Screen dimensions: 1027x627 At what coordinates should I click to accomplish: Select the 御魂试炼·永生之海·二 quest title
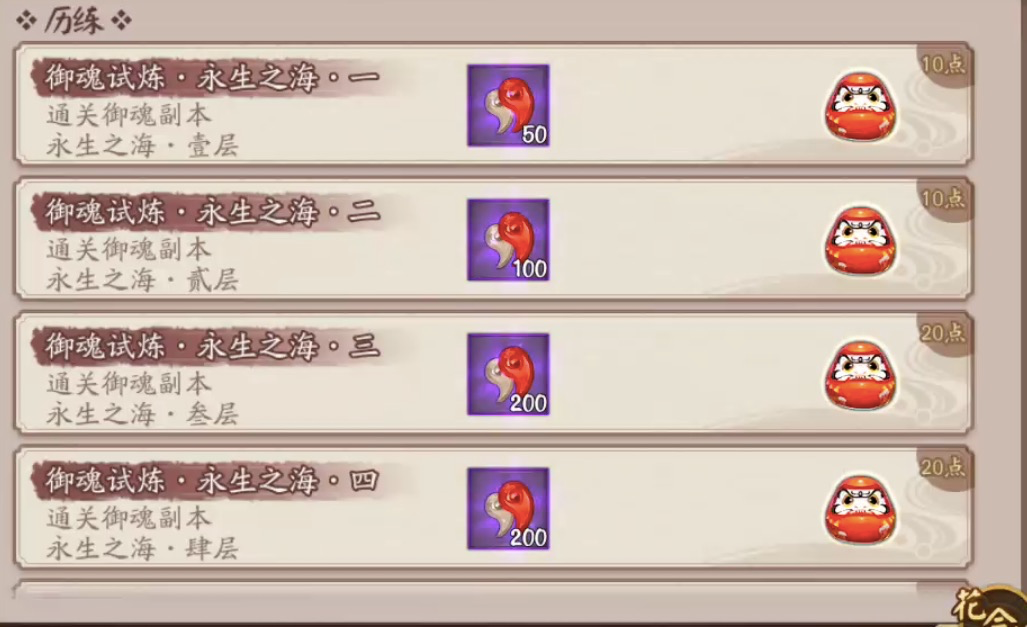pyautogui.click(x=212, y=212)
